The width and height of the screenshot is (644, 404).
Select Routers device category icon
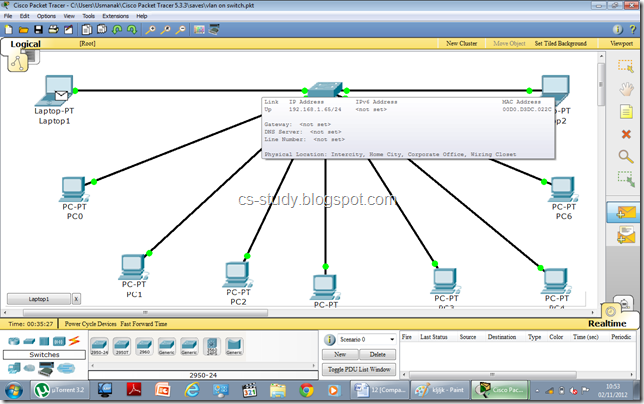coord(14,341)
